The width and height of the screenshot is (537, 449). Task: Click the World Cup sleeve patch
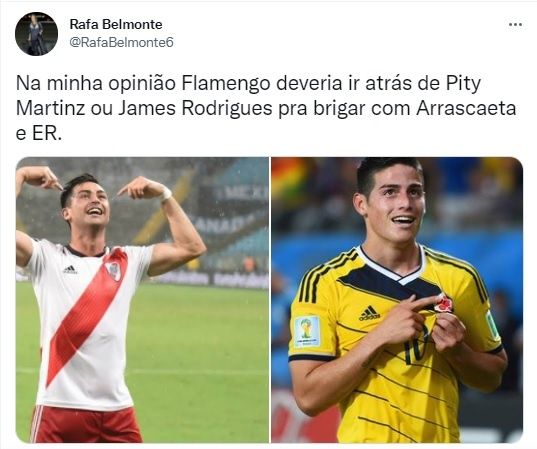[x=307, y=332]
